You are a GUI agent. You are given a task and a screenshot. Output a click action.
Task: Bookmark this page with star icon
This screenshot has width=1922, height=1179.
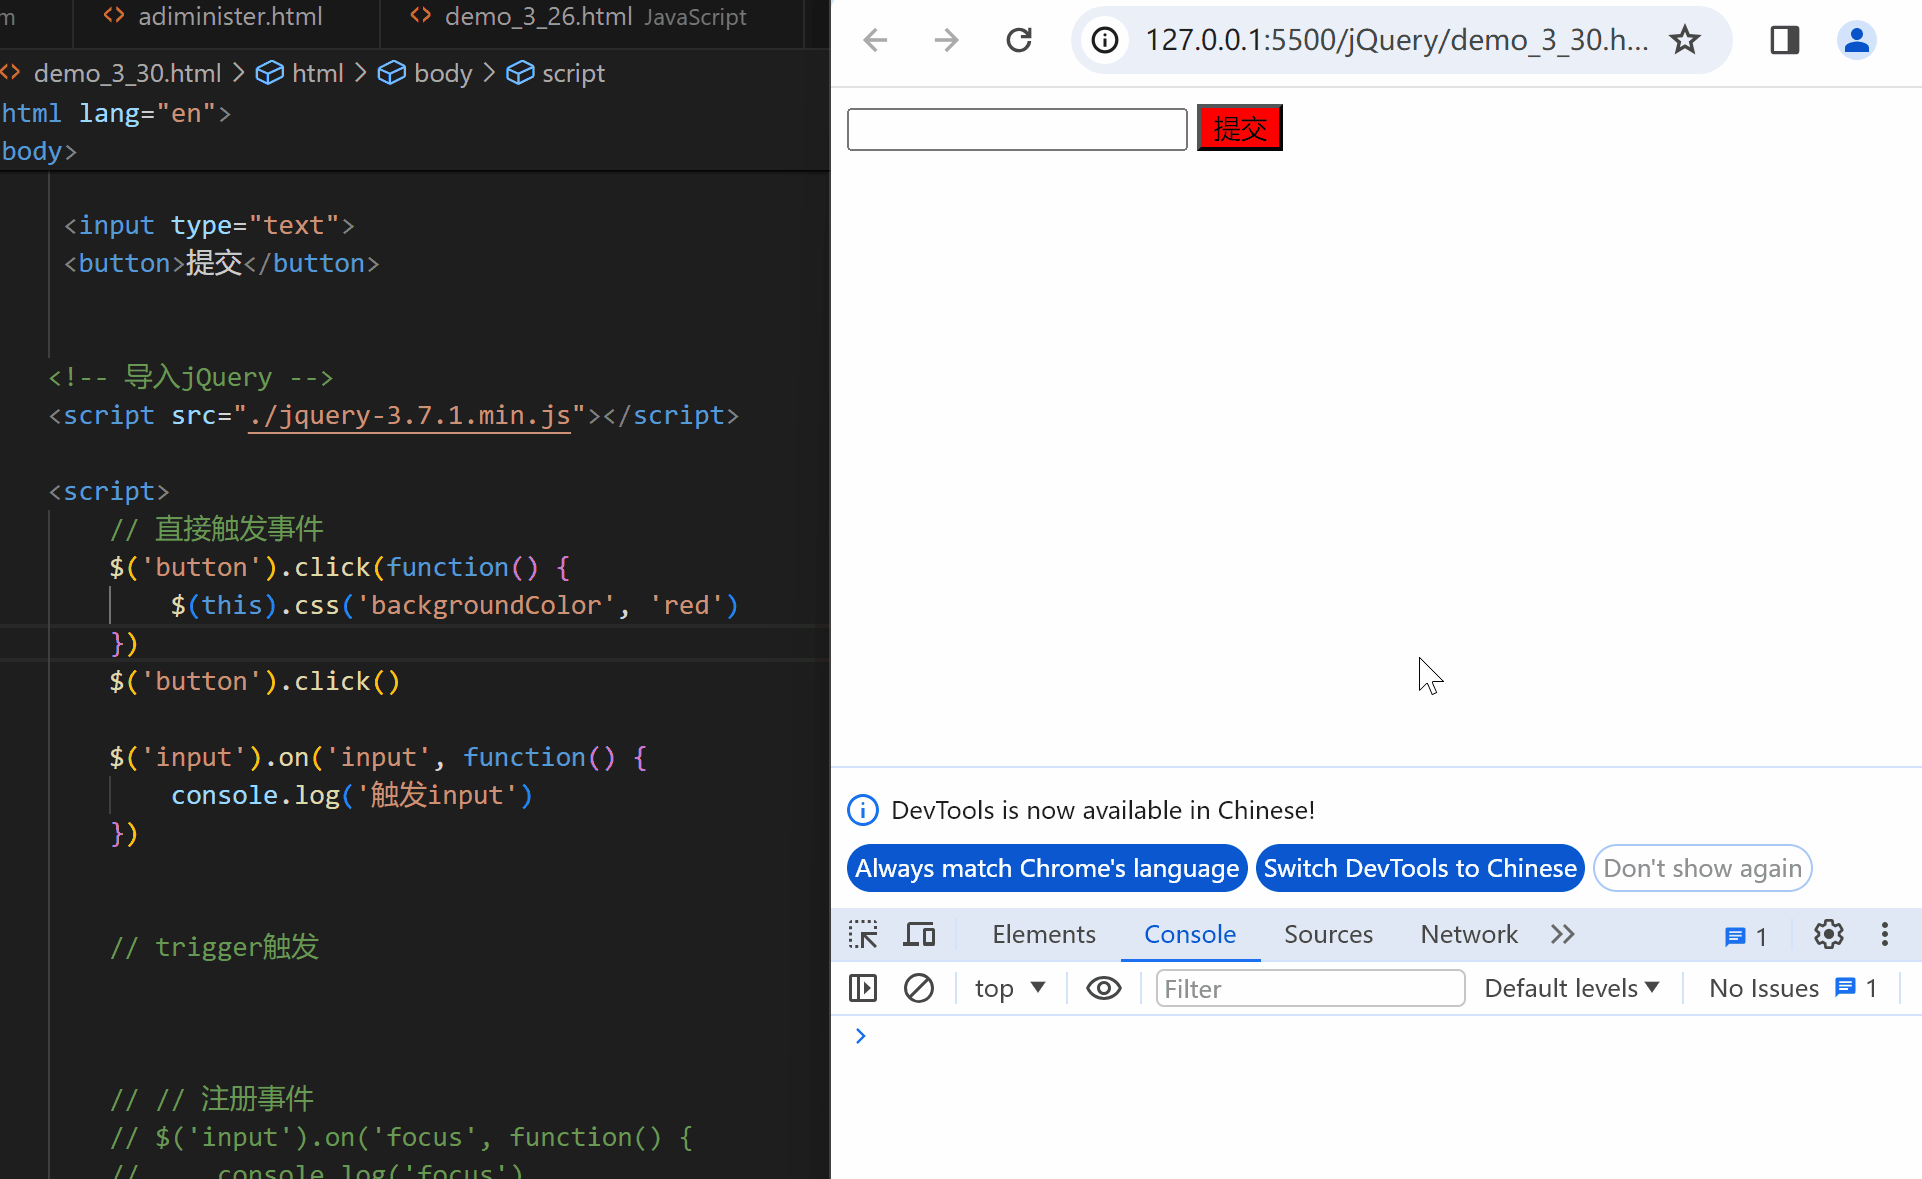(x=1685, y=40)
